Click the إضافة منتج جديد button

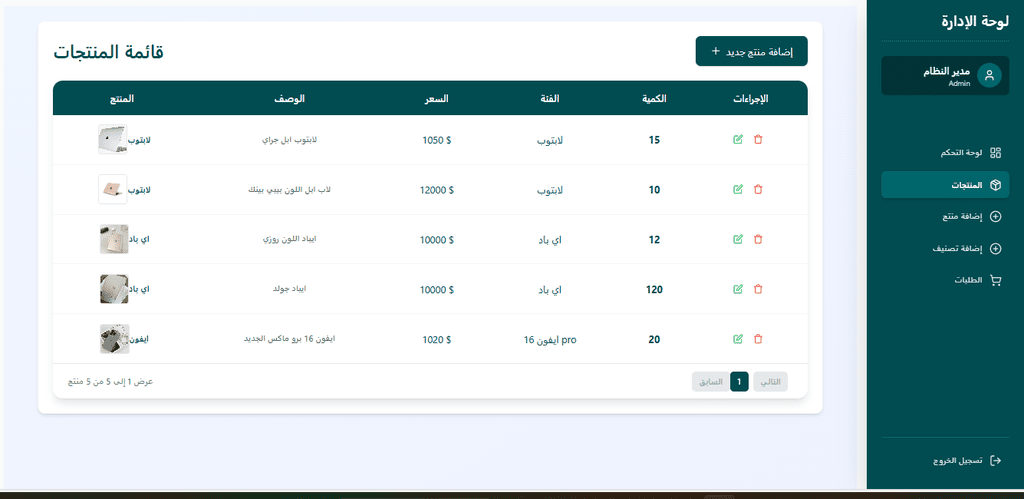point(752,51)
